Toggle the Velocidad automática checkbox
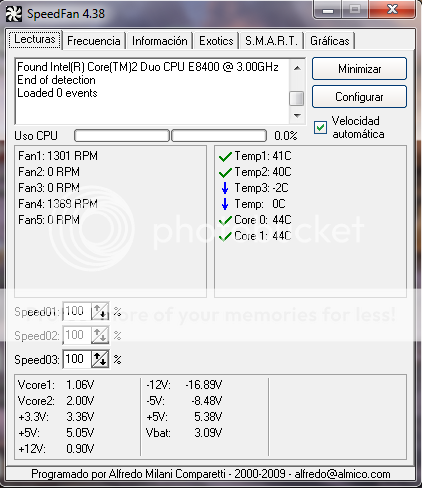This screenshot has width=422, height=488. click(x=320, y=128)
